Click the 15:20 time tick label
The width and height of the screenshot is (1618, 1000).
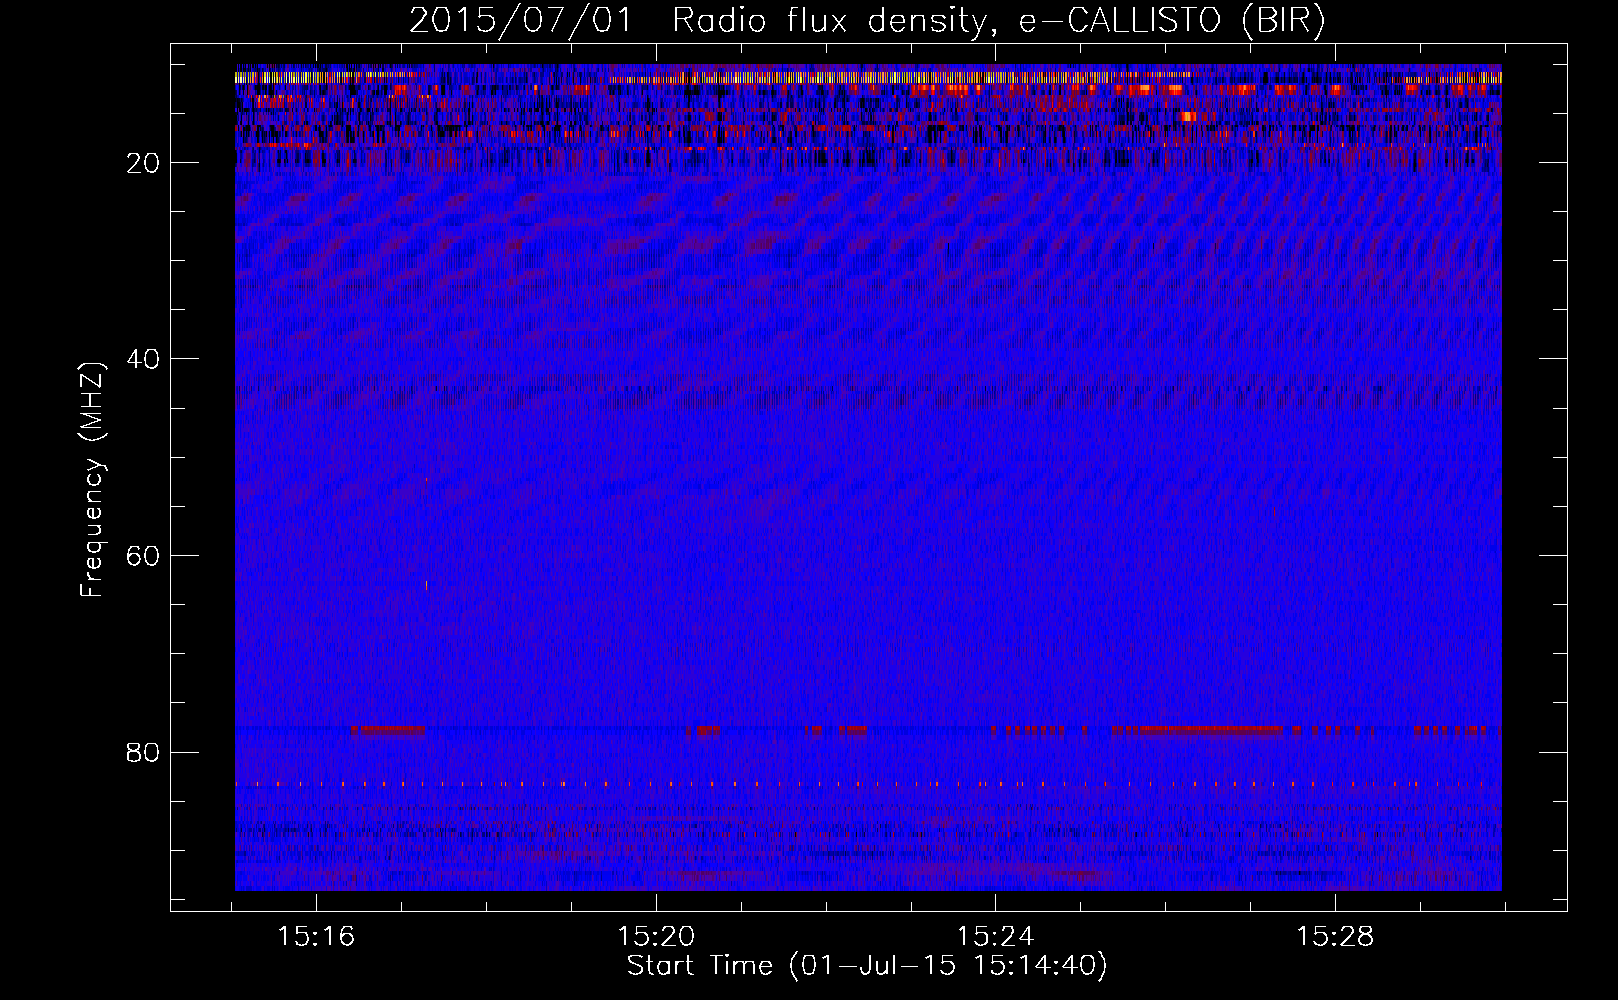[x=656, y=937]
